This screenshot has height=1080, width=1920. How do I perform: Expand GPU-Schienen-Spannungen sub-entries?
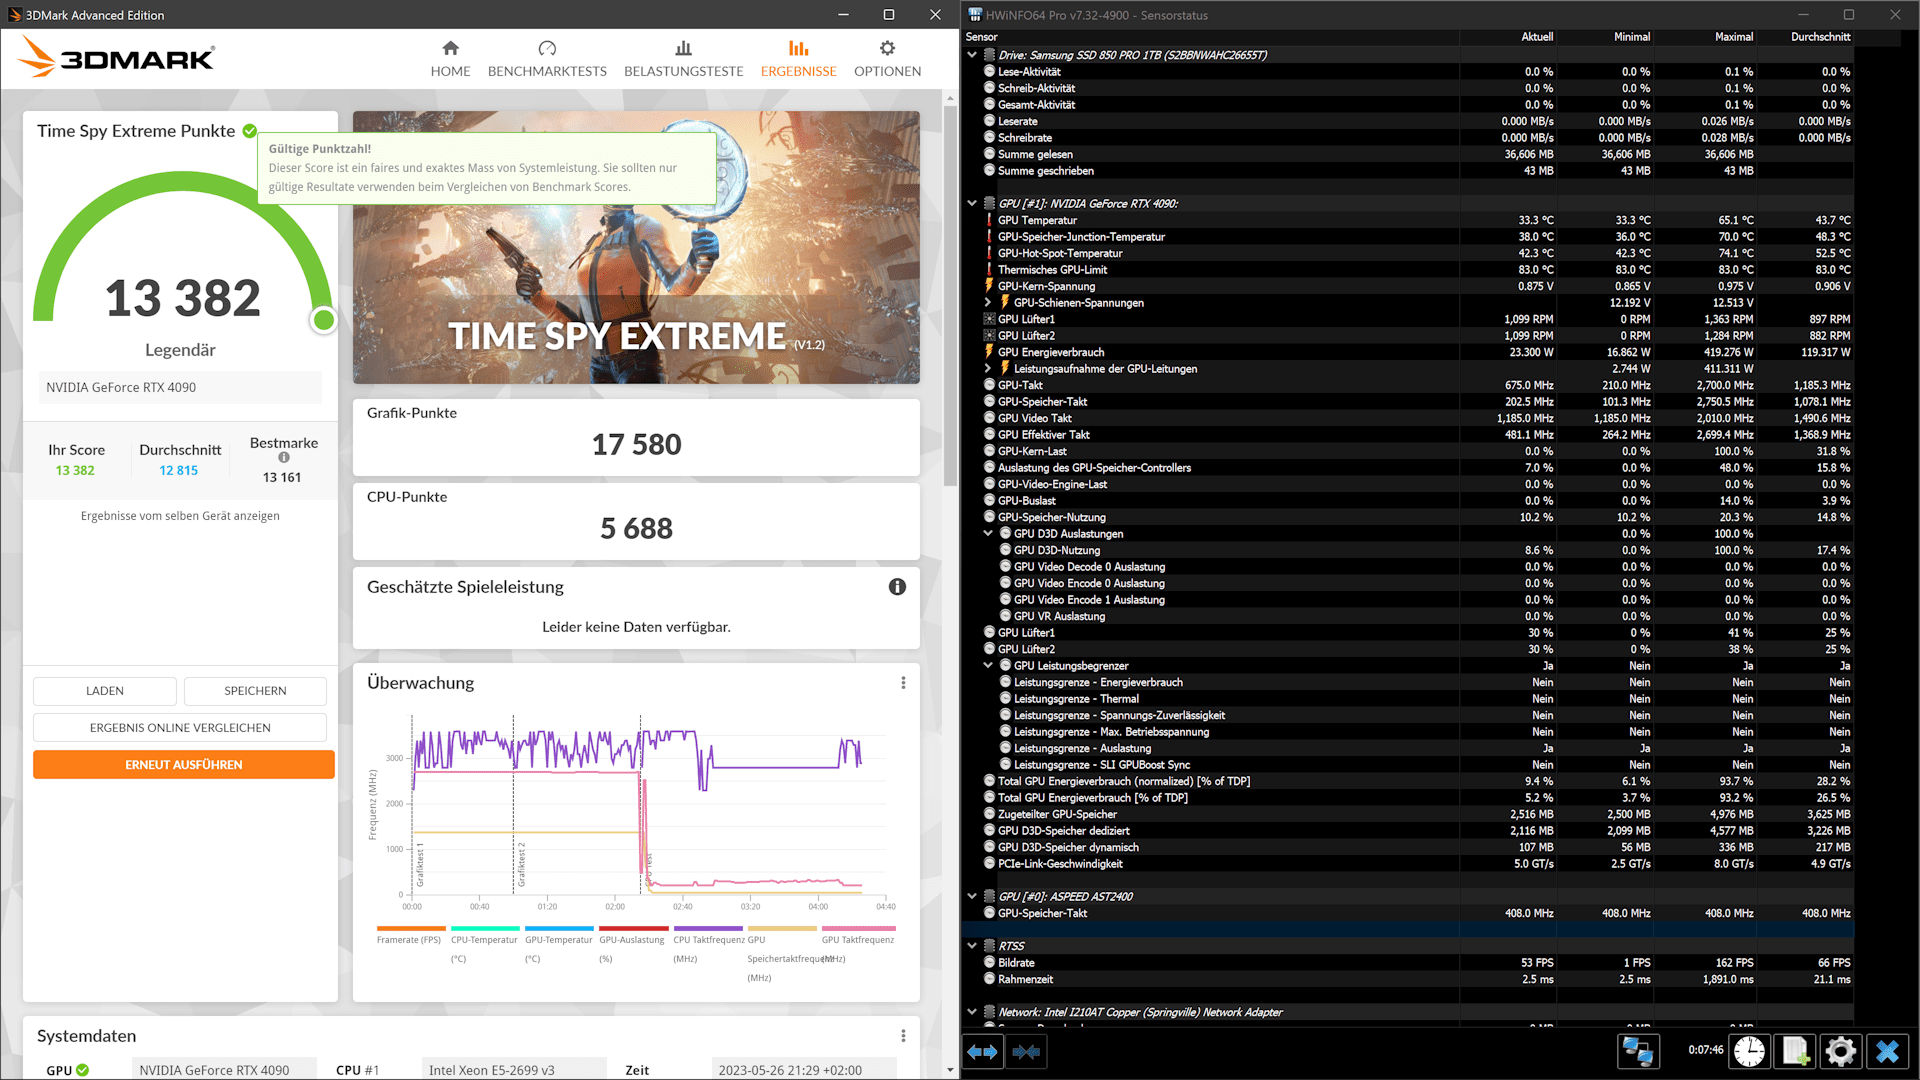tap(988, 302)
